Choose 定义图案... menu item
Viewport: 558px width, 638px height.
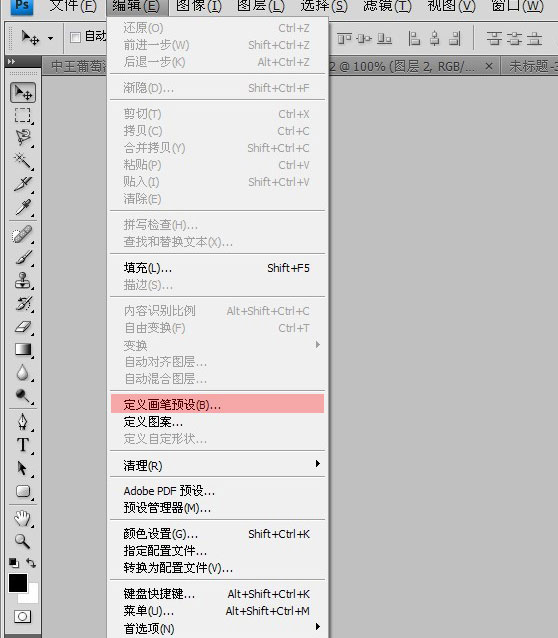coord(217,422)
